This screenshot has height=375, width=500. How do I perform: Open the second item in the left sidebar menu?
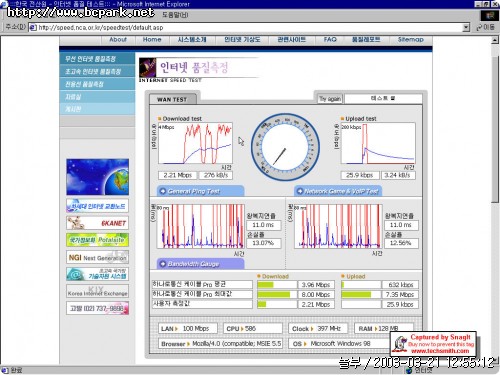(x=97, y=71)
